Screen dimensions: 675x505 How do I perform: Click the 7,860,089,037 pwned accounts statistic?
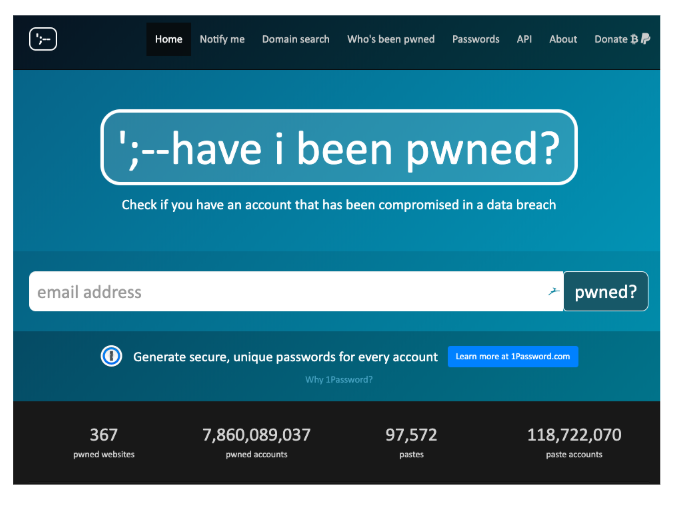pyautogui.click(x=256, y=443)
